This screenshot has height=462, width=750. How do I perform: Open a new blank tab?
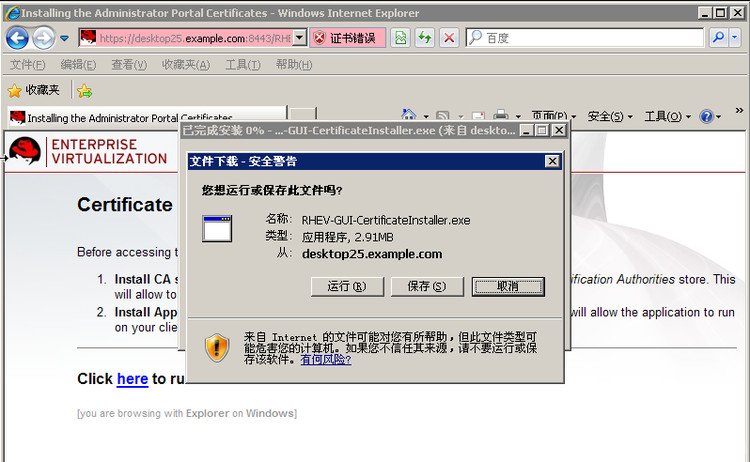[303, 115]
